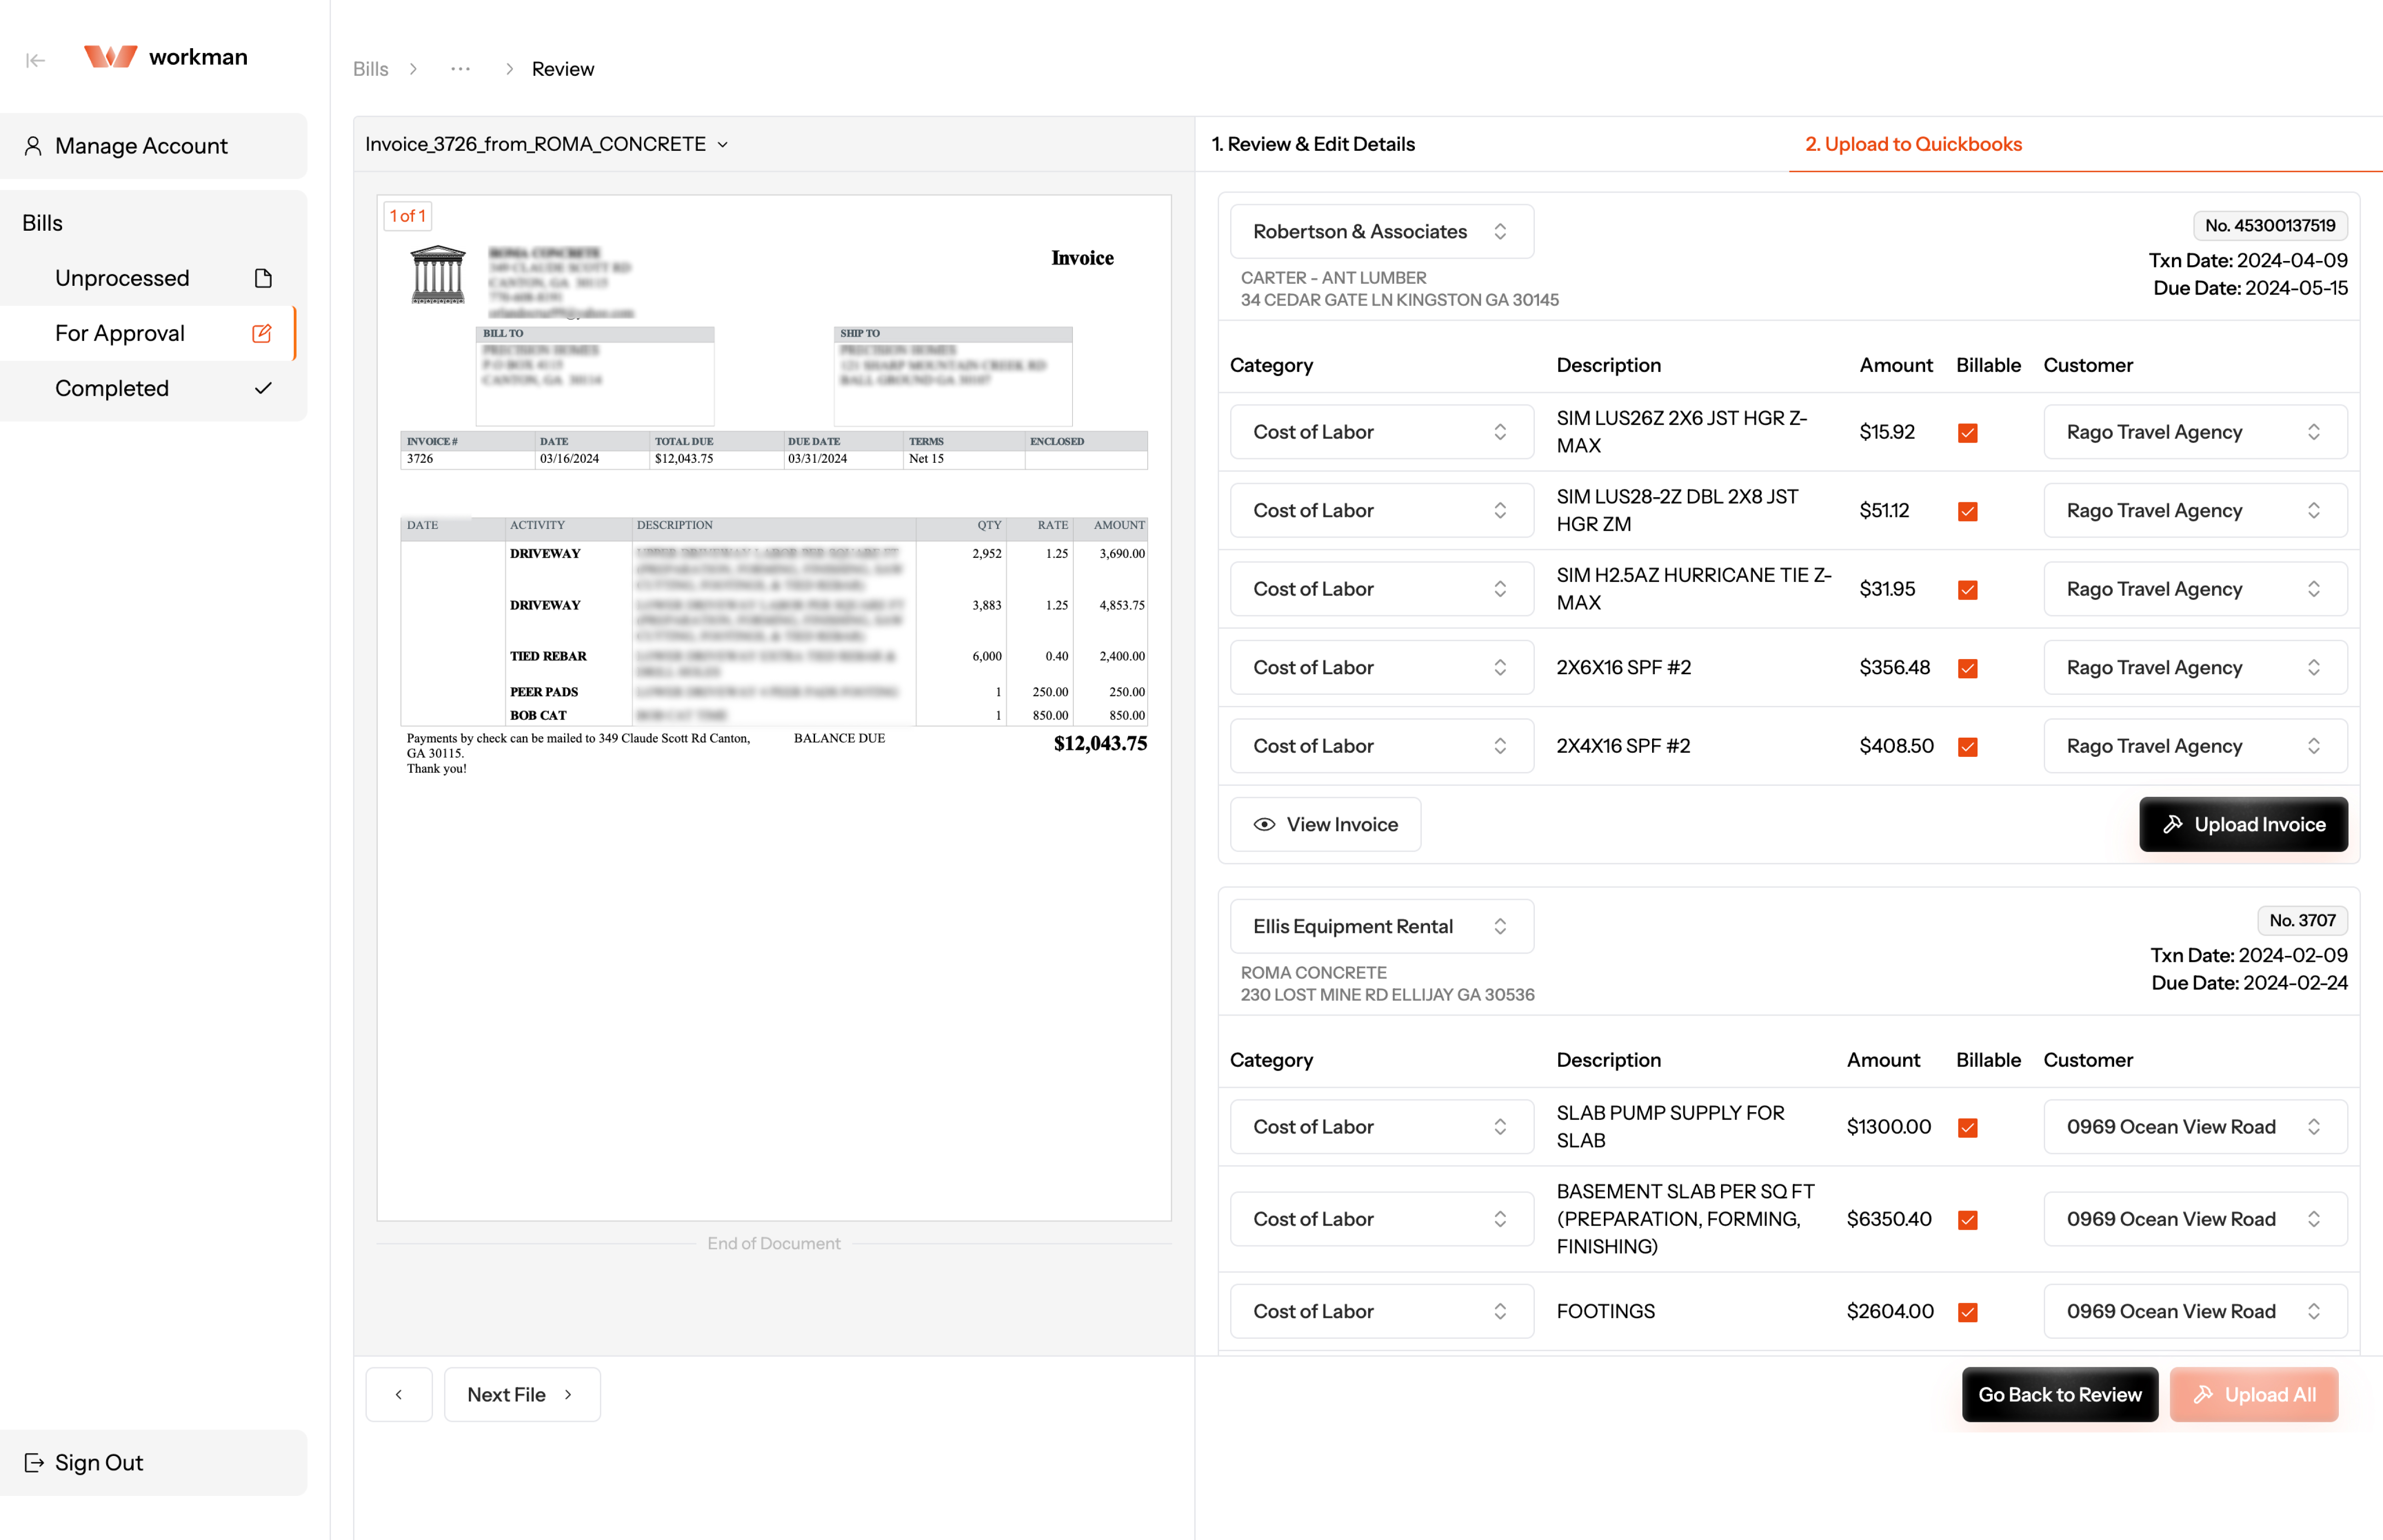Switch to Upload to Quickbooks tab

(x=1913, y=144)
